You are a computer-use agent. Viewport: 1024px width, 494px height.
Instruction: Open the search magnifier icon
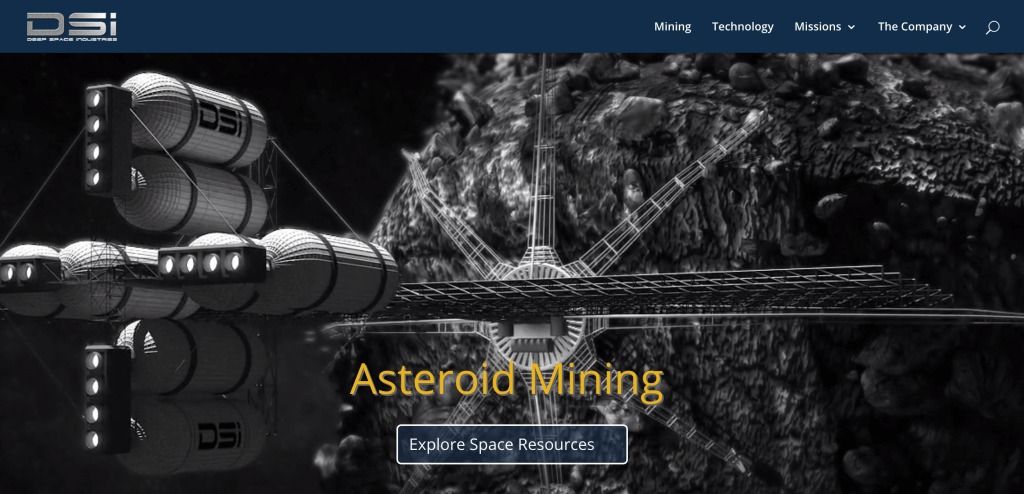tap(992, 27)
